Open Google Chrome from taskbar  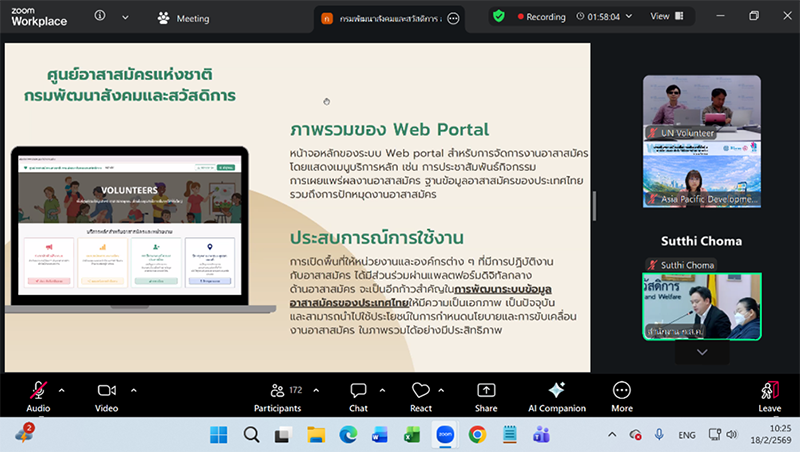477,435
